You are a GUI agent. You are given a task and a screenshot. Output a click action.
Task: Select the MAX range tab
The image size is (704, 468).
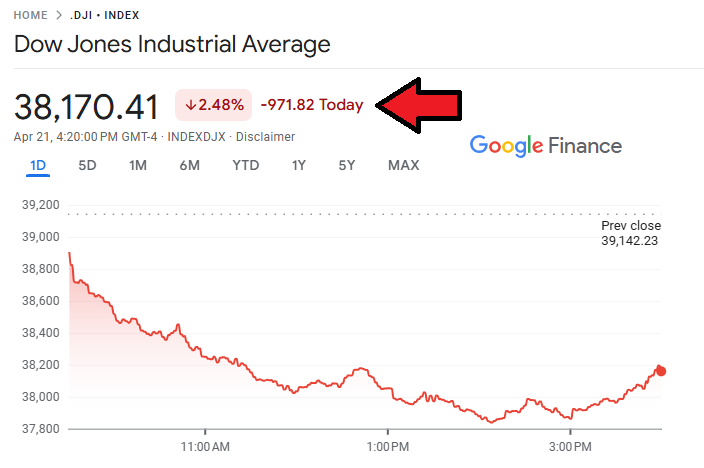tap(404, 165)
